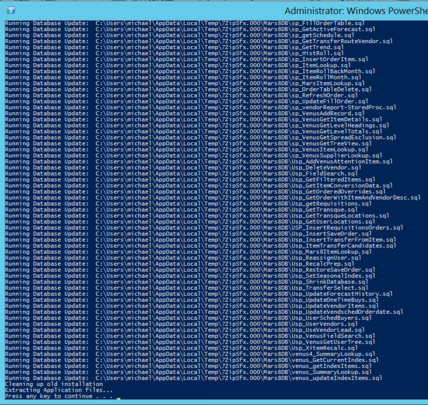Click the USP_InsertRequisitionsOrders.sql line
The height and width of the screenshot is (405, 428).
point(204,228)
